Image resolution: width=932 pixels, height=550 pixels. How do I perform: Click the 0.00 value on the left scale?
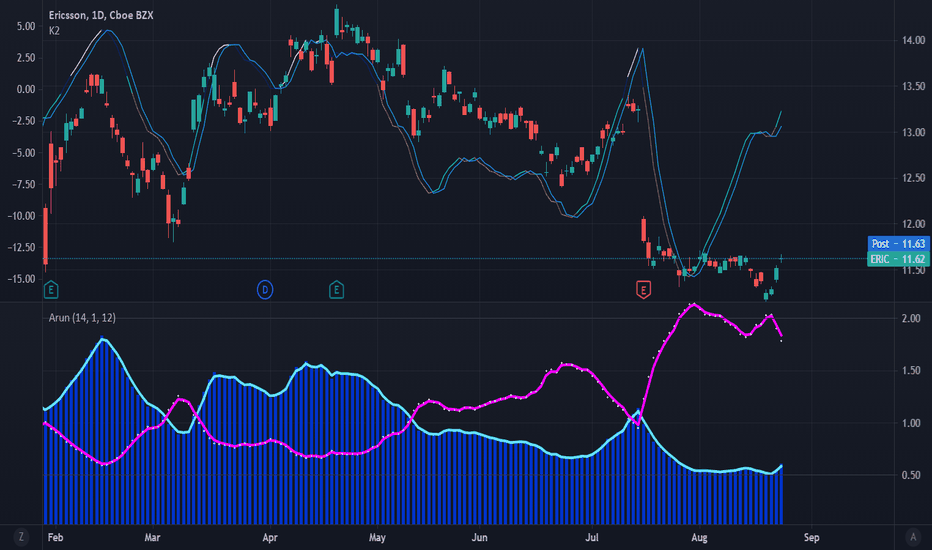pyautogui.click(x=26, y=89)
